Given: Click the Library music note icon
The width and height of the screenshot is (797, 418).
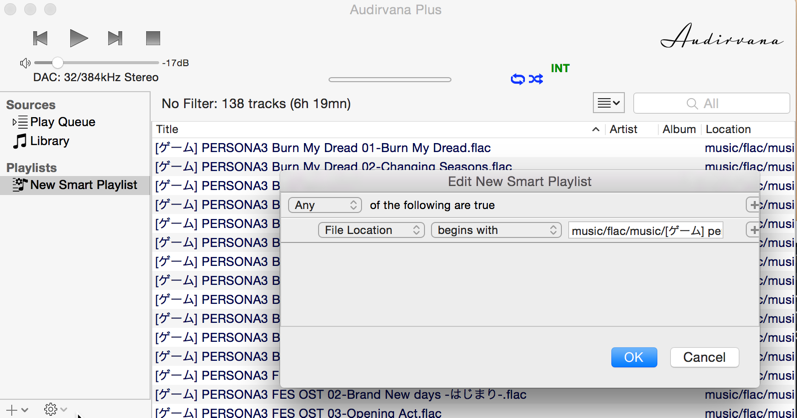Looking at the screenshot, I should 20,141.
